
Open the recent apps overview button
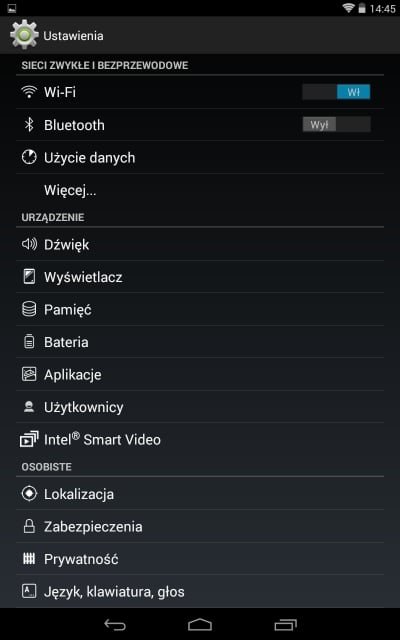pyautogui.click(x=285, y=624)
